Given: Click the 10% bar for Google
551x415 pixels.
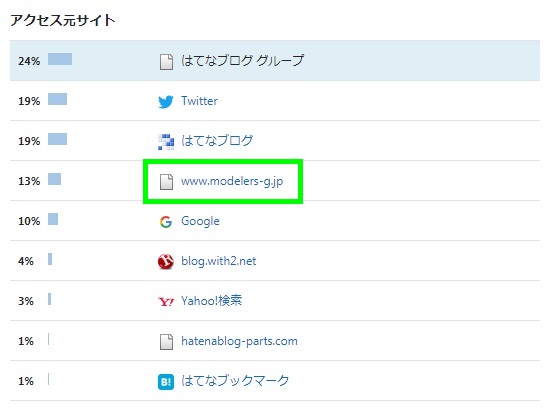Looking at the screenshot, I should (53, 219).
